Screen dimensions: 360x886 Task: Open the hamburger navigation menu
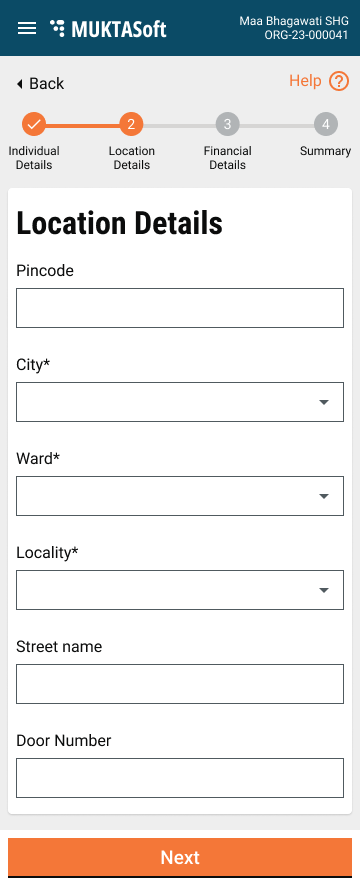(27, 28)
